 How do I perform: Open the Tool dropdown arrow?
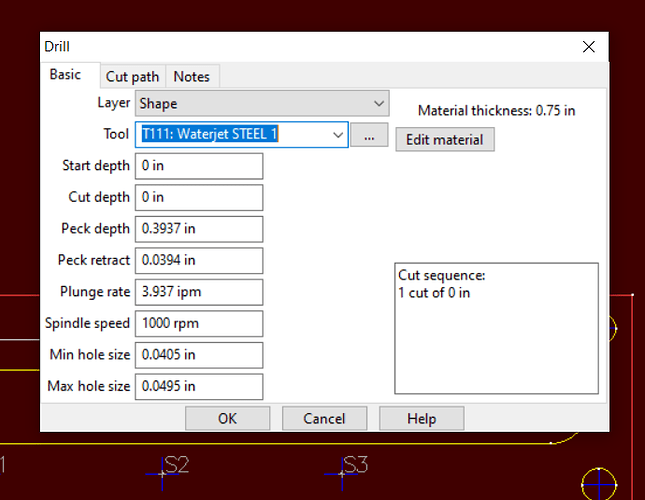[337, 135]
